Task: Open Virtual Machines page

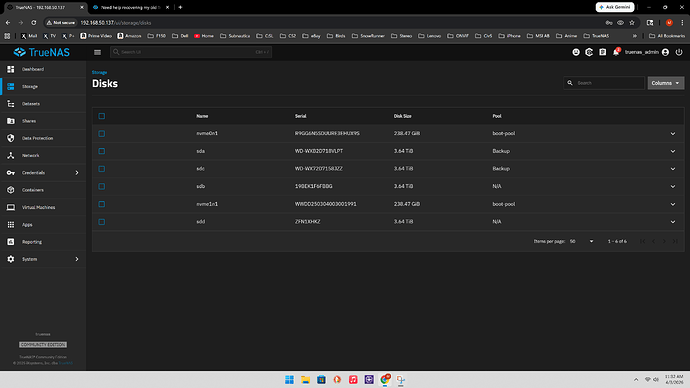Action: 43,207
